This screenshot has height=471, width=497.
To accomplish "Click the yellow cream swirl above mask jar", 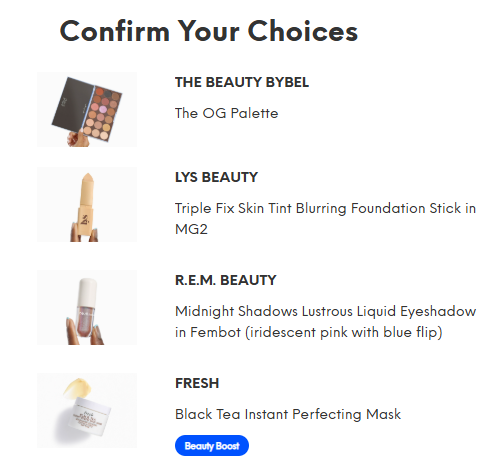I will (77, 389).
